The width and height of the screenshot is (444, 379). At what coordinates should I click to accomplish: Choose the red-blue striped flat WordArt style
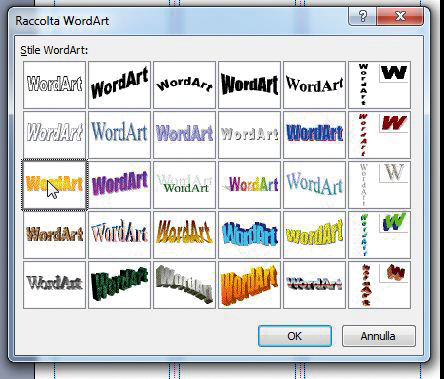pyautogui.click(x=315, y=285)
